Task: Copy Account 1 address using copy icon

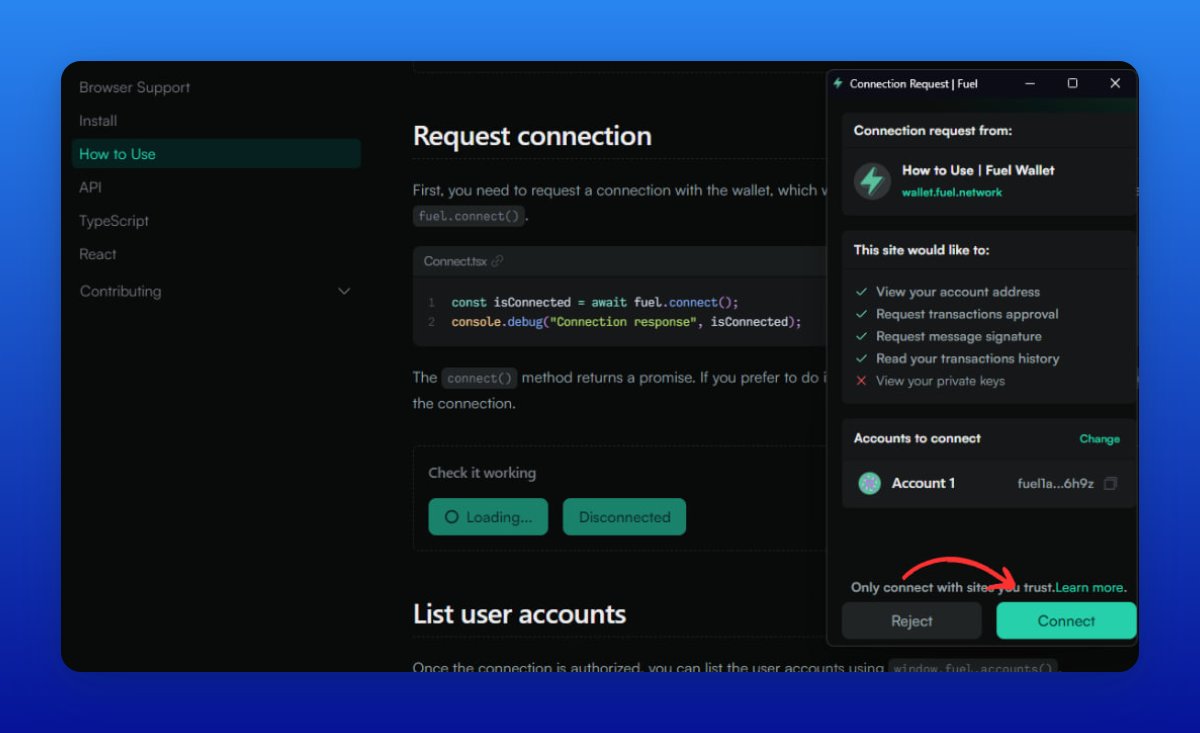Action: pyautogui.click(x=1110, y=484)
